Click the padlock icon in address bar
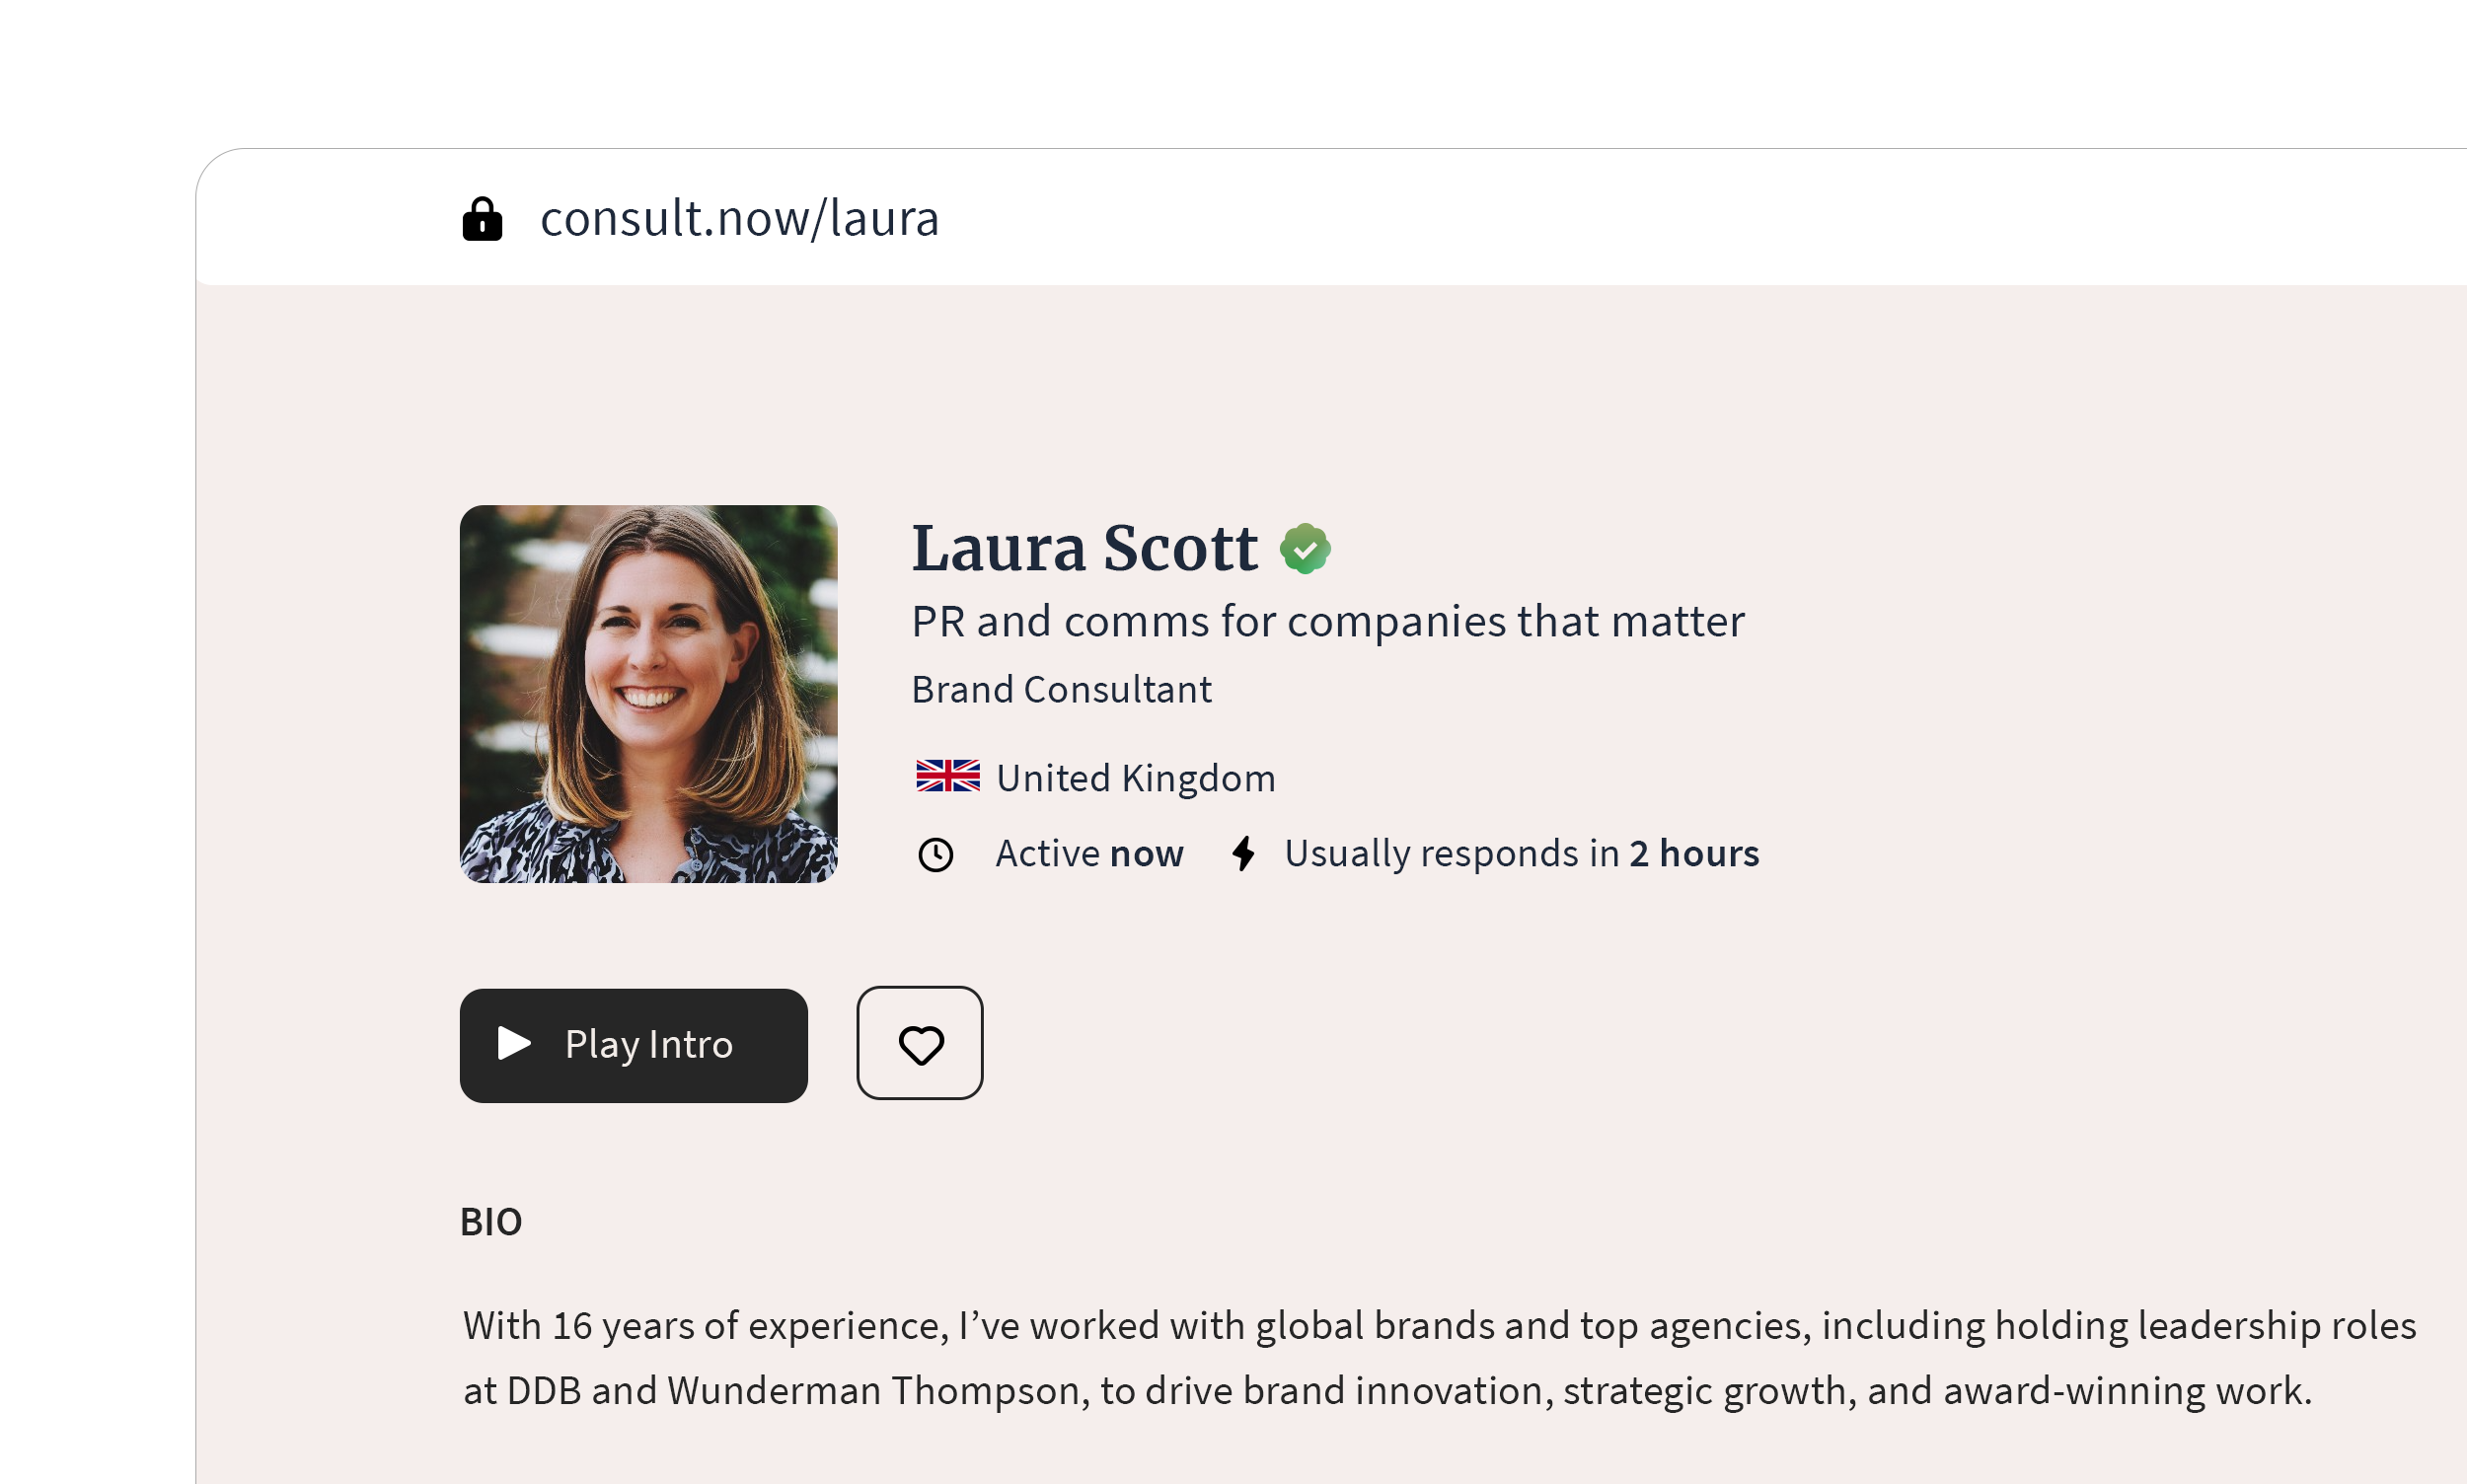The image size is (2467, 1484). [482, 219]
